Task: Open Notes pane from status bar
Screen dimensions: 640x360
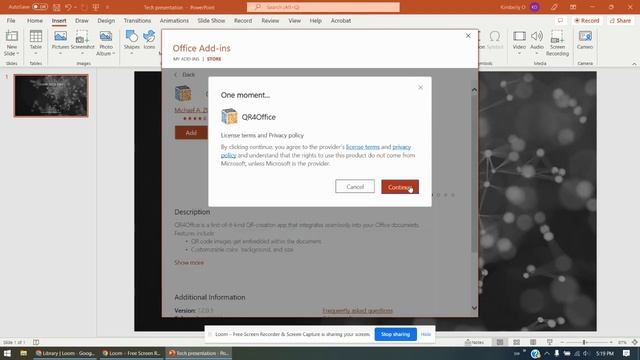Action: (x=474, y=342)
